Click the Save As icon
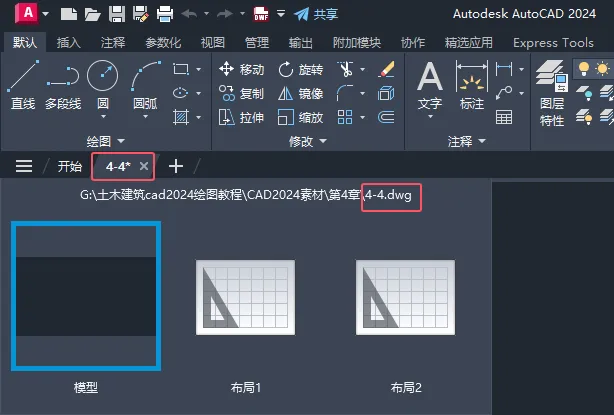614x415 pixels. [141, 14]
